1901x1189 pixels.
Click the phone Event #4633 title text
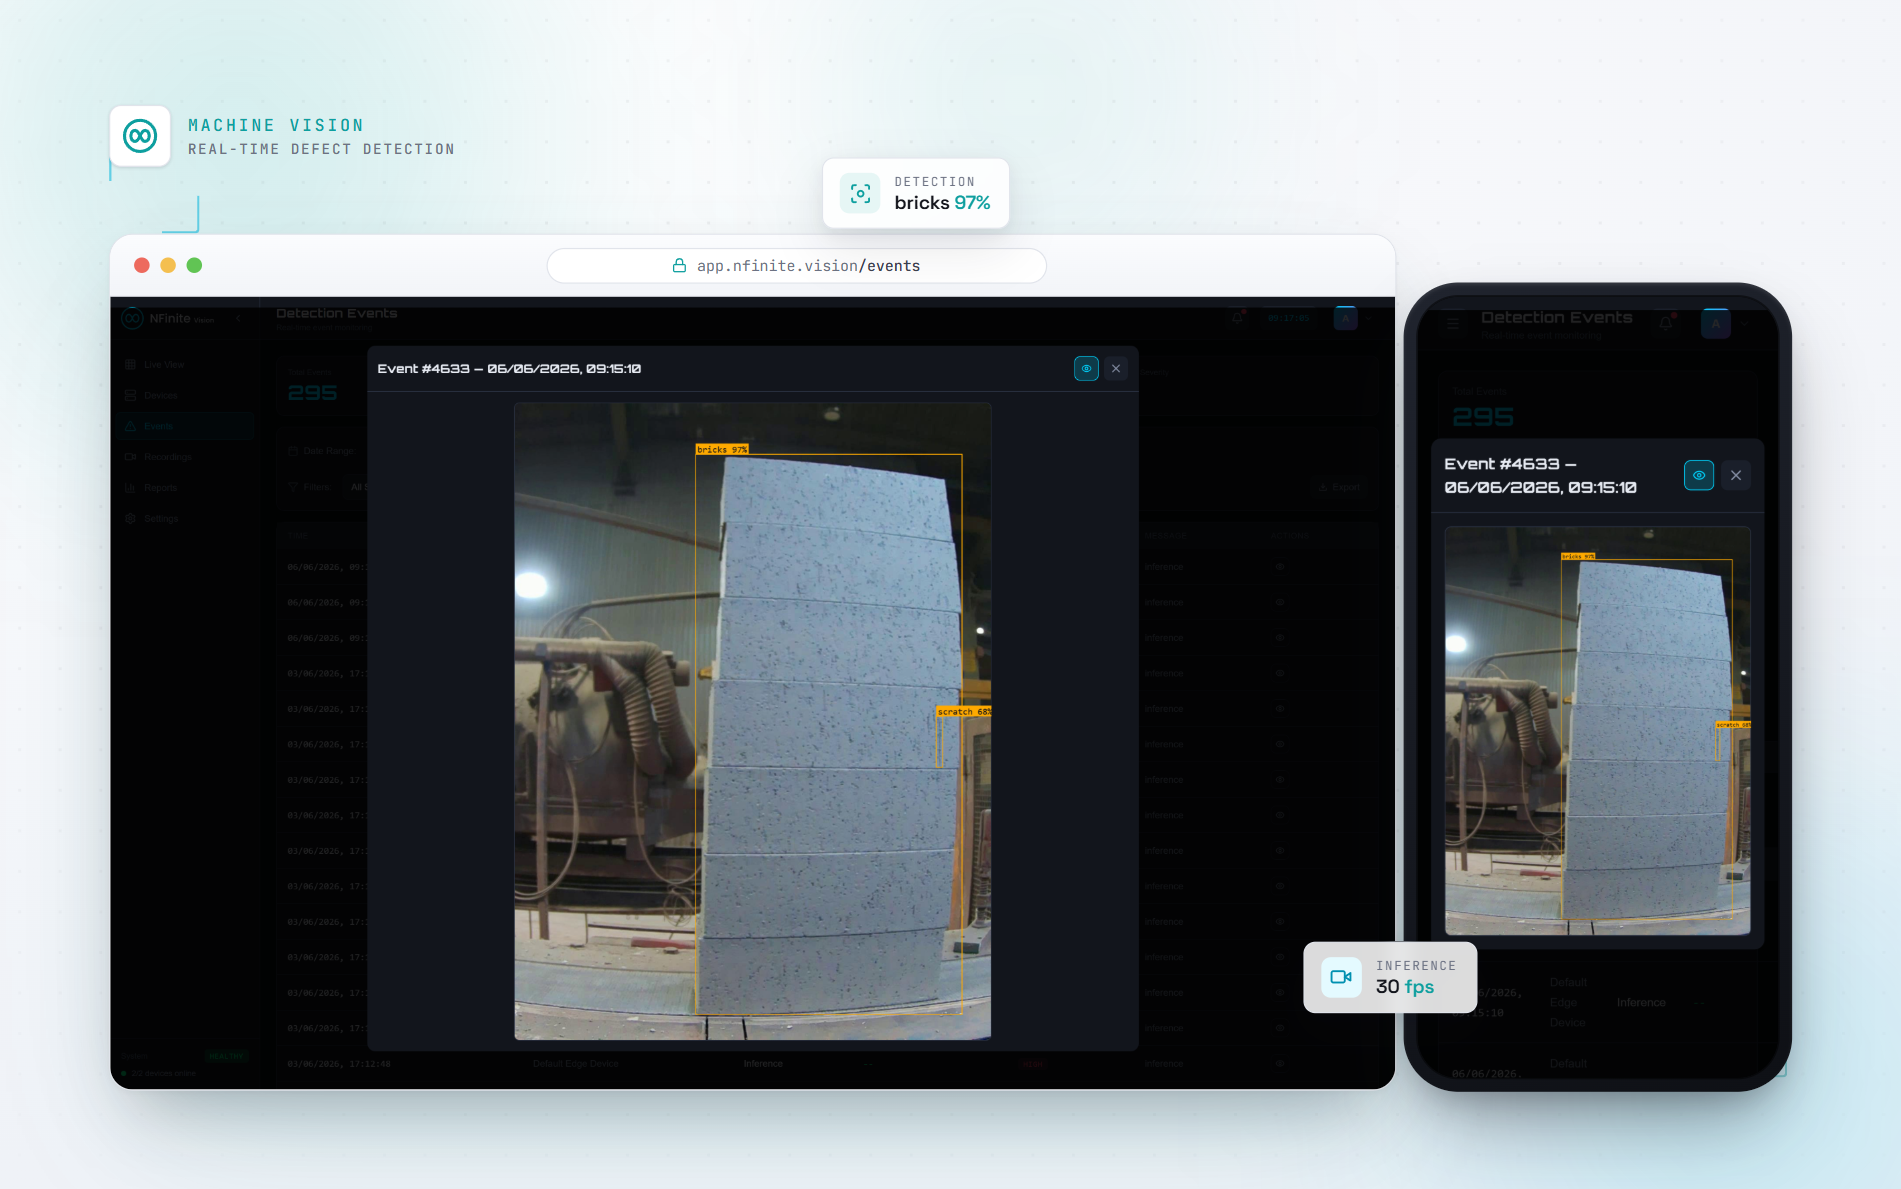[1540, 476]
